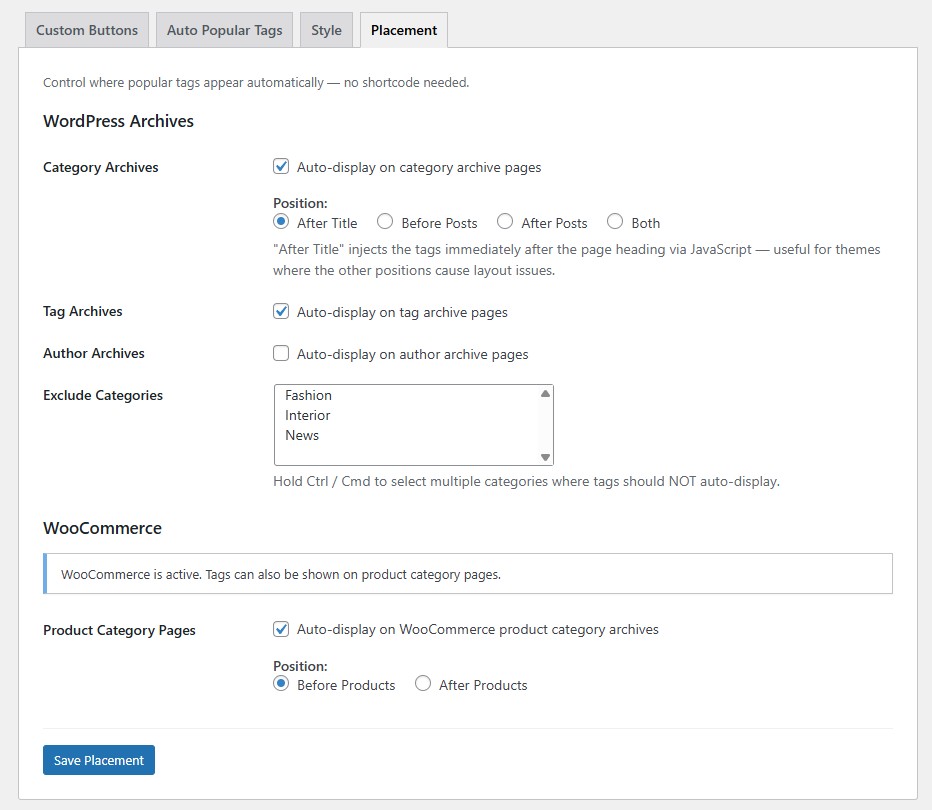This screenshot has height=810, width=932.
Task: Select After Products position
Action: [423, 684]
